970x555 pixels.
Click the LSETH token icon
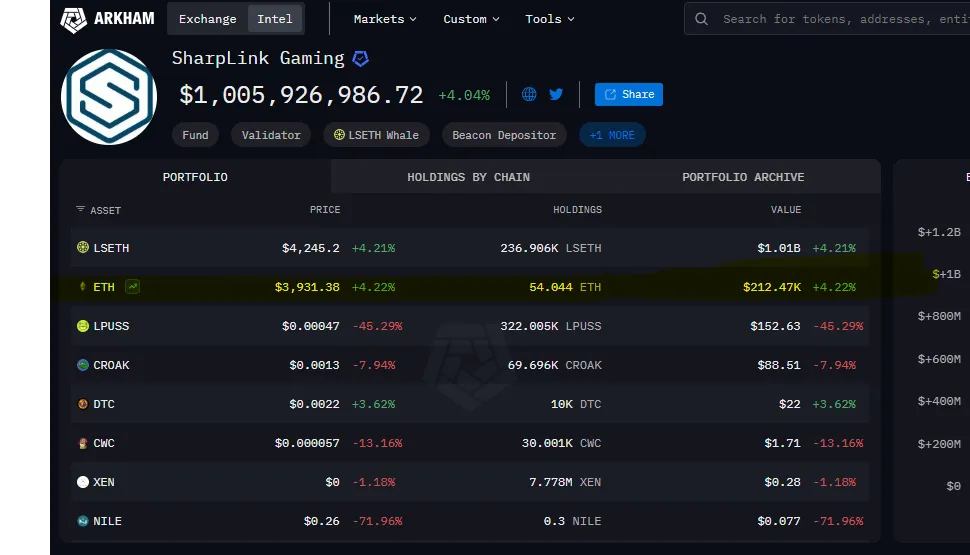83,248
